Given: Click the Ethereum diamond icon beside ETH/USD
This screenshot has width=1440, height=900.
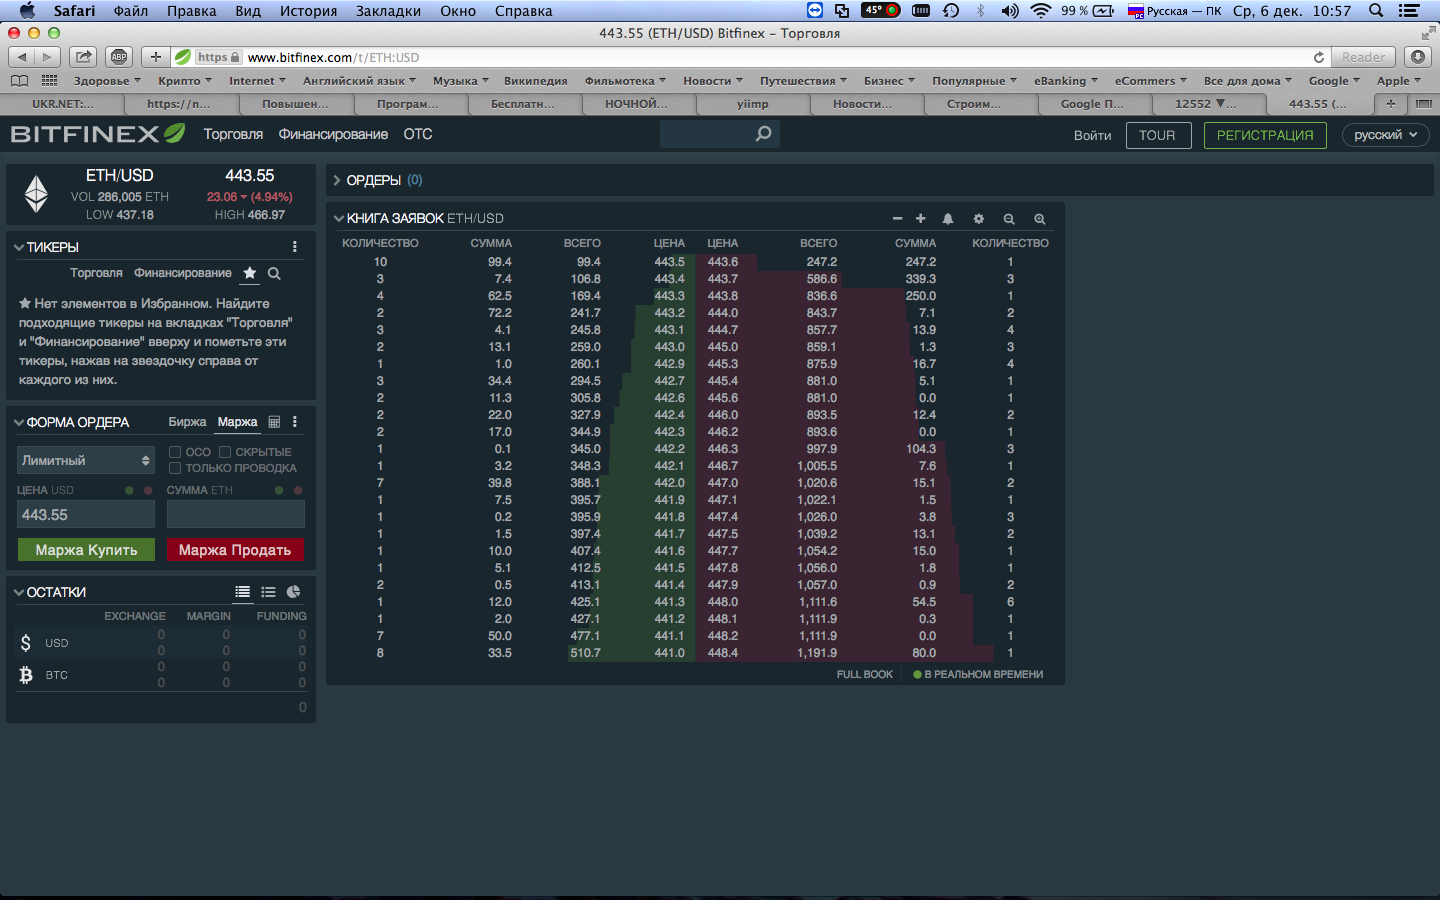Looking at the screenshot, I should (36, 194).
